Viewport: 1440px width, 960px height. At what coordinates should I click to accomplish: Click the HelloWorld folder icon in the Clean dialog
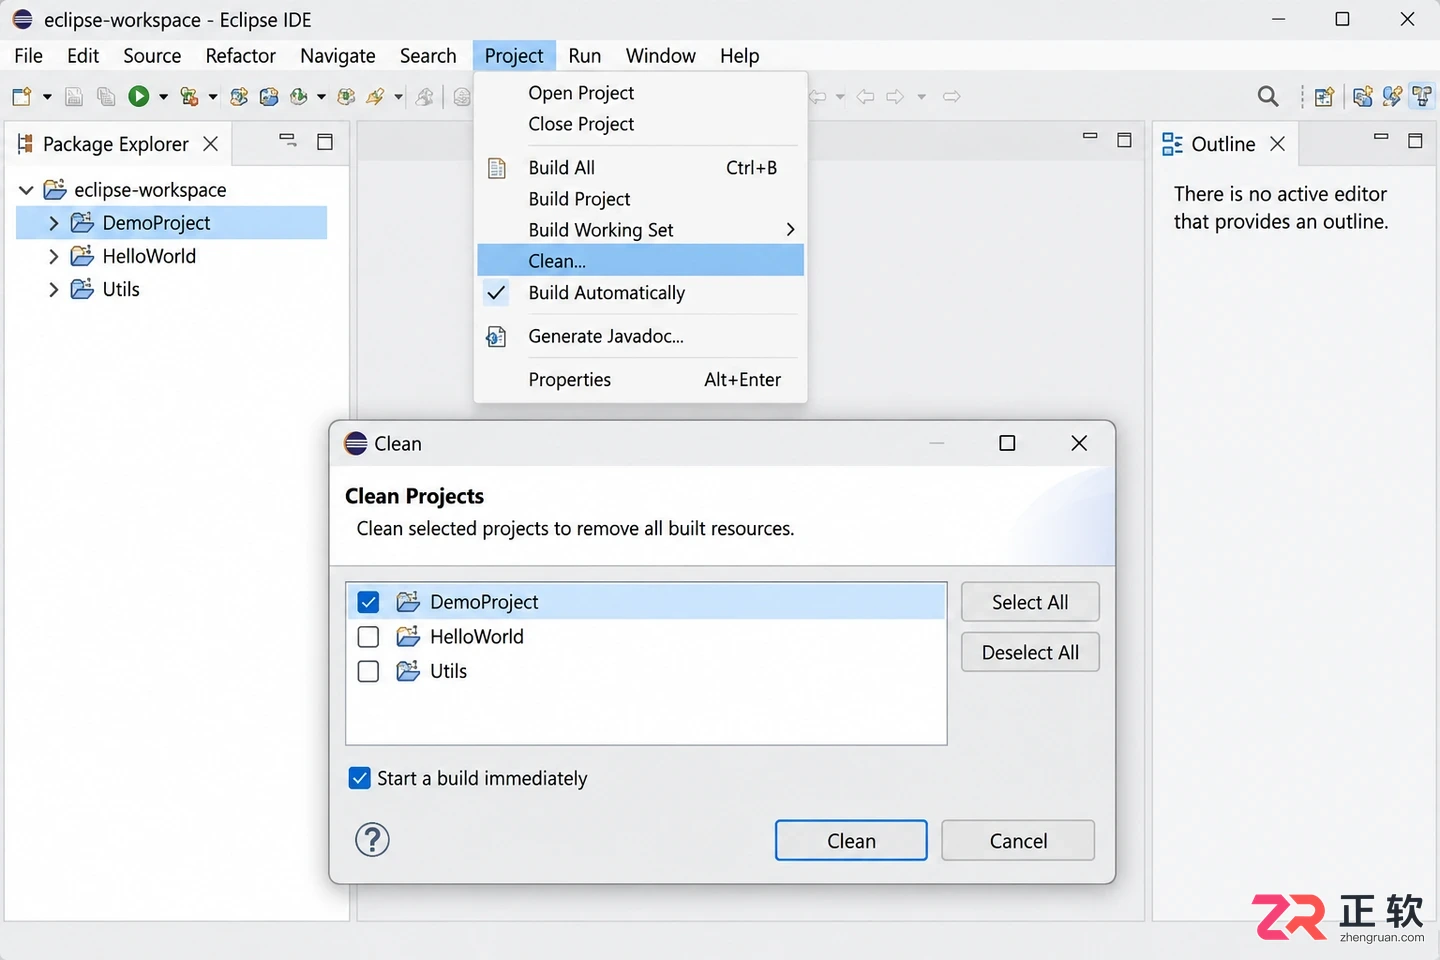[x=408, y=637]
